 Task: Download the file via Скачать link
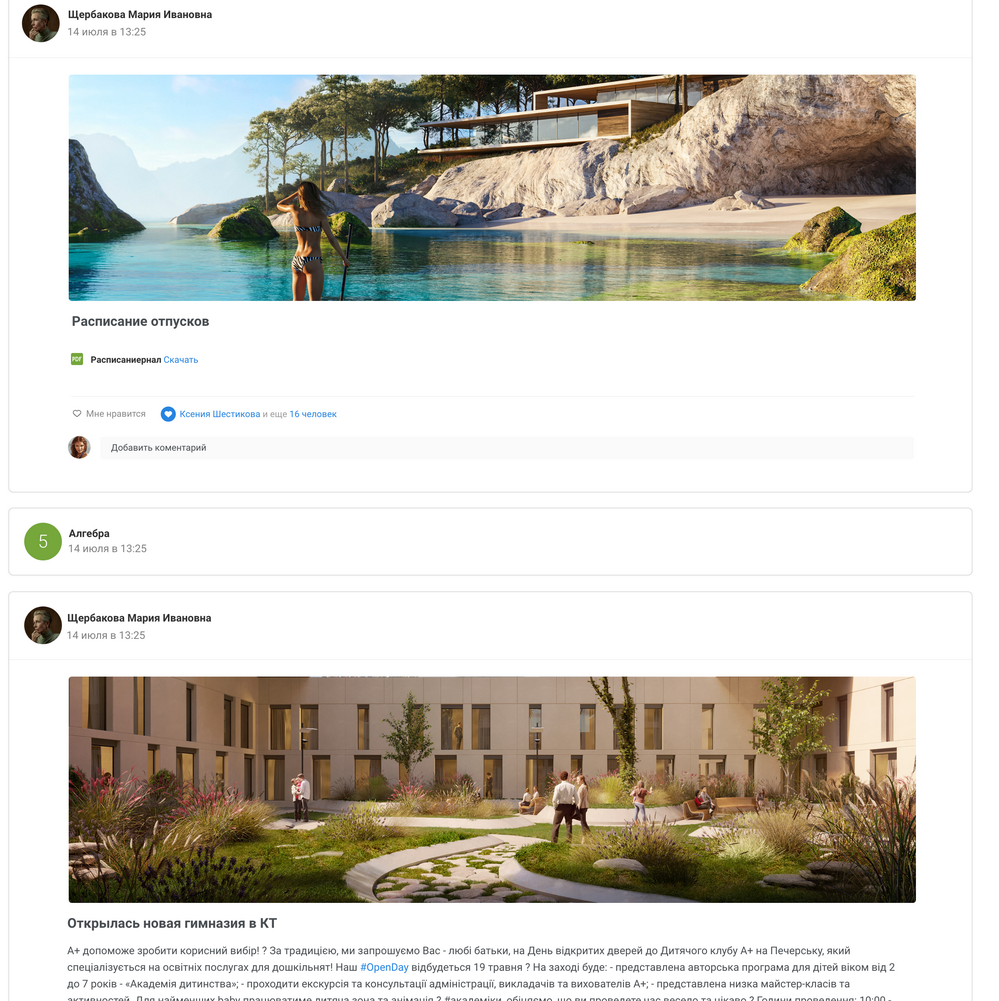click(x=181, y=360)
